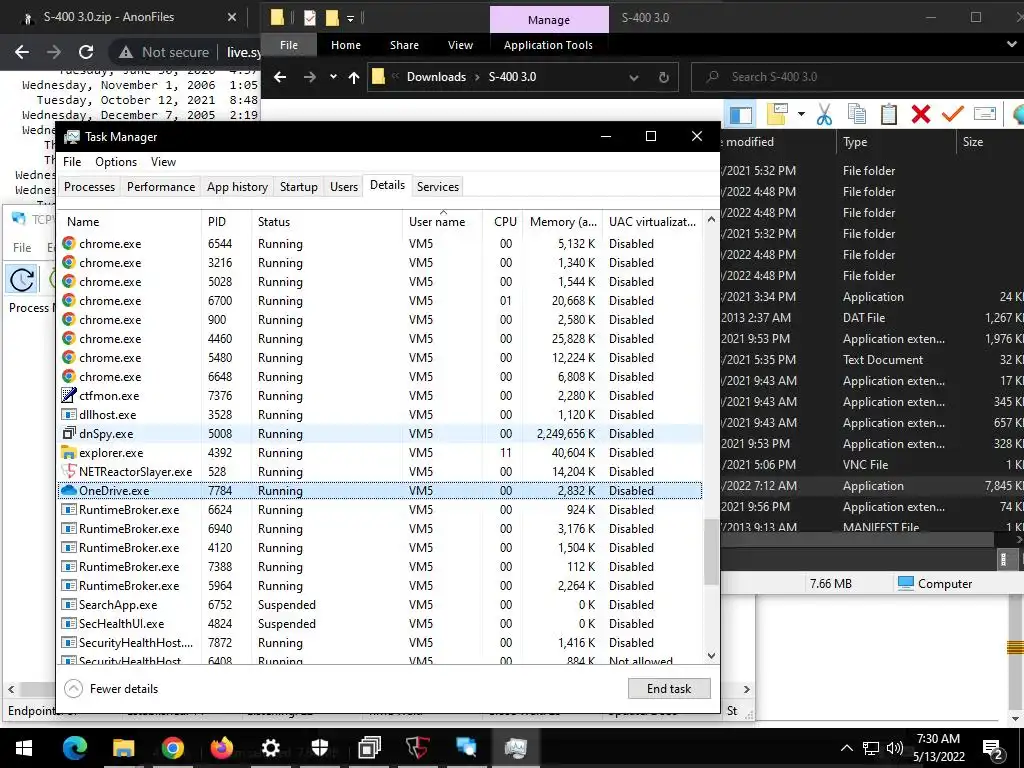
Task: Click the red Delete X icon in Explorer
Action: (921, 114)
